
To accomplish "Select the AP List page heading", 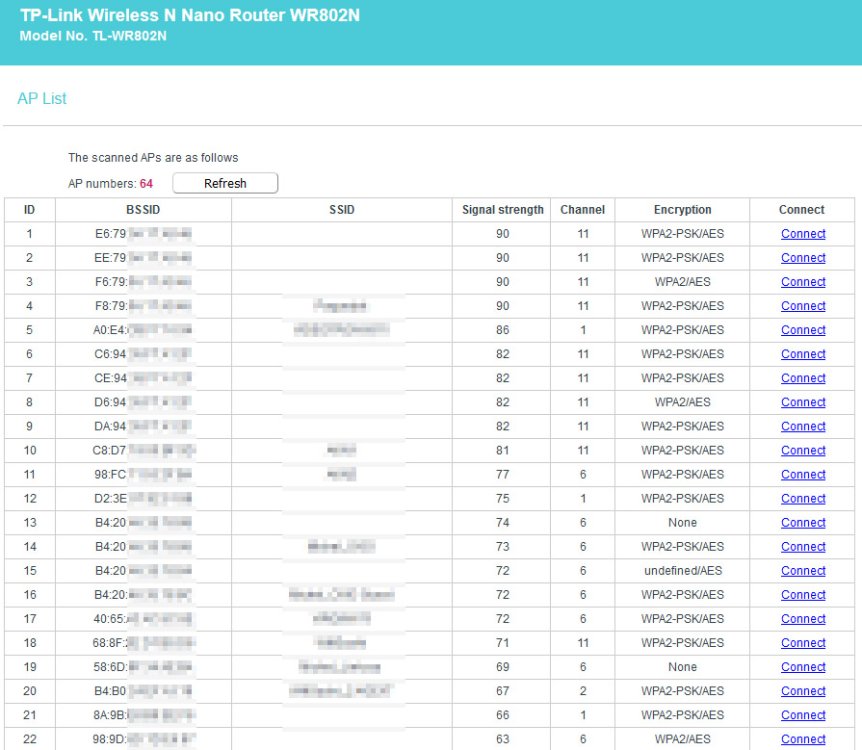I will coord(42,98).
